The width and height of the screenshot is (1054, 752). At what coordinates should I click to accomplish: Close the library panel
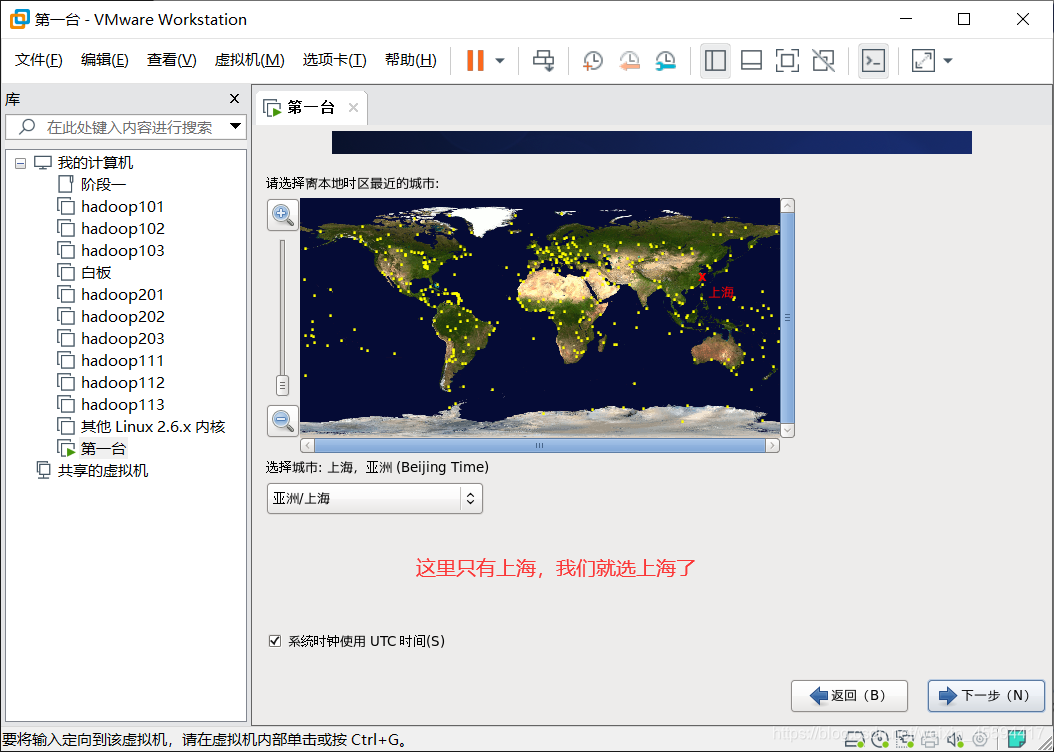pyautogui.click(x=235, y=99)
